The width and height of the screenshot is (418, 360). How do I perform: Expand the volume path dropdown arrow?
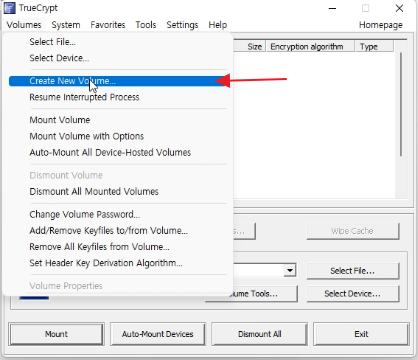click(290, 270)
